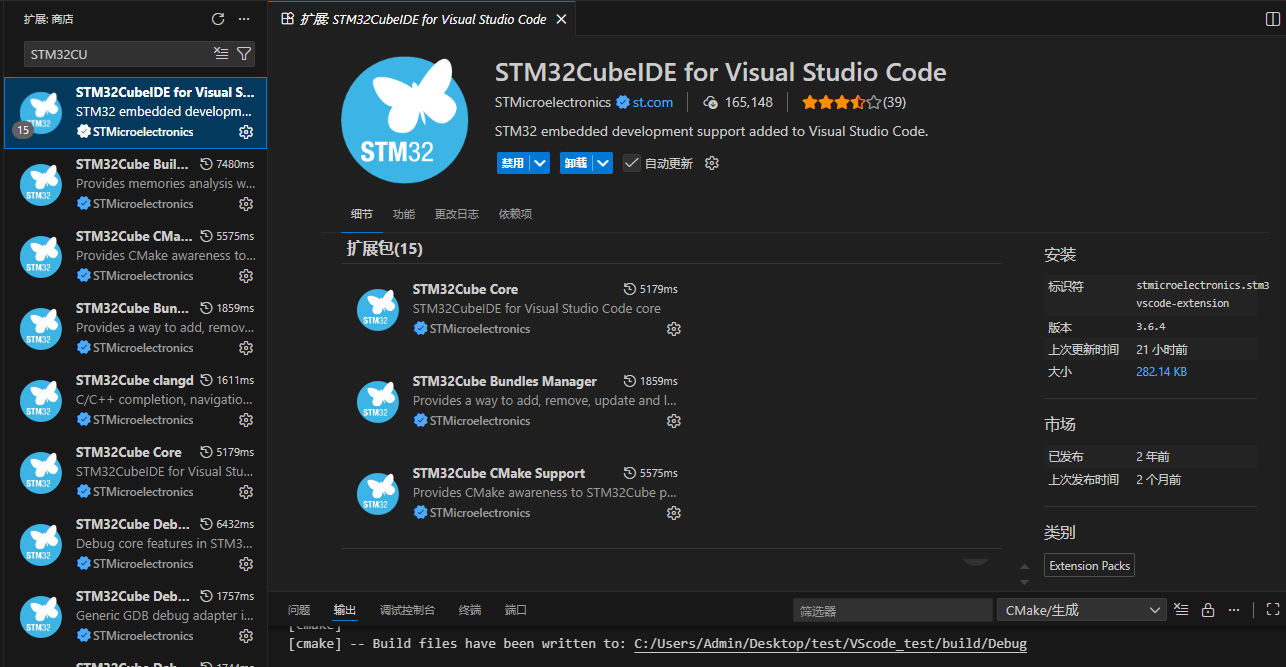Open the st.com publisher link
1286x667 pixels.
653,102
